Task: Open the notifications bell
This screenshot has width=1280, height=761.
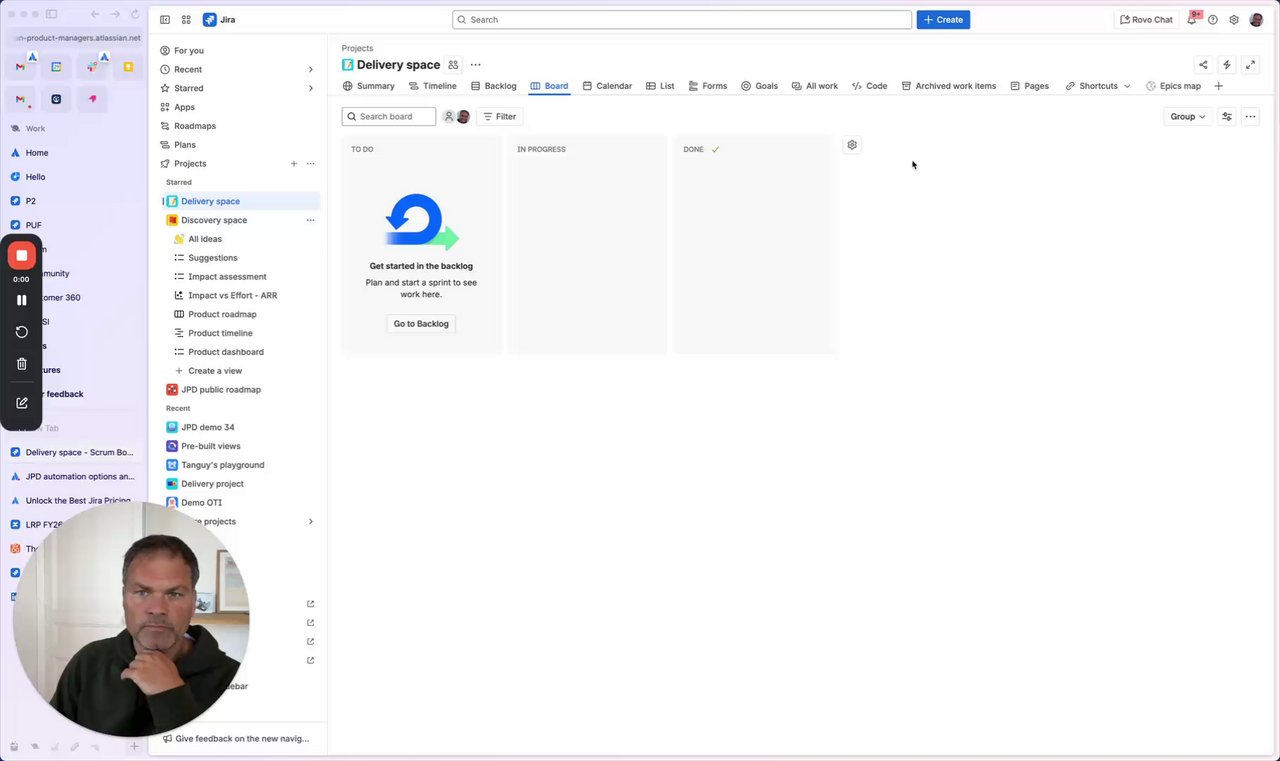Action: [1192, 20]
